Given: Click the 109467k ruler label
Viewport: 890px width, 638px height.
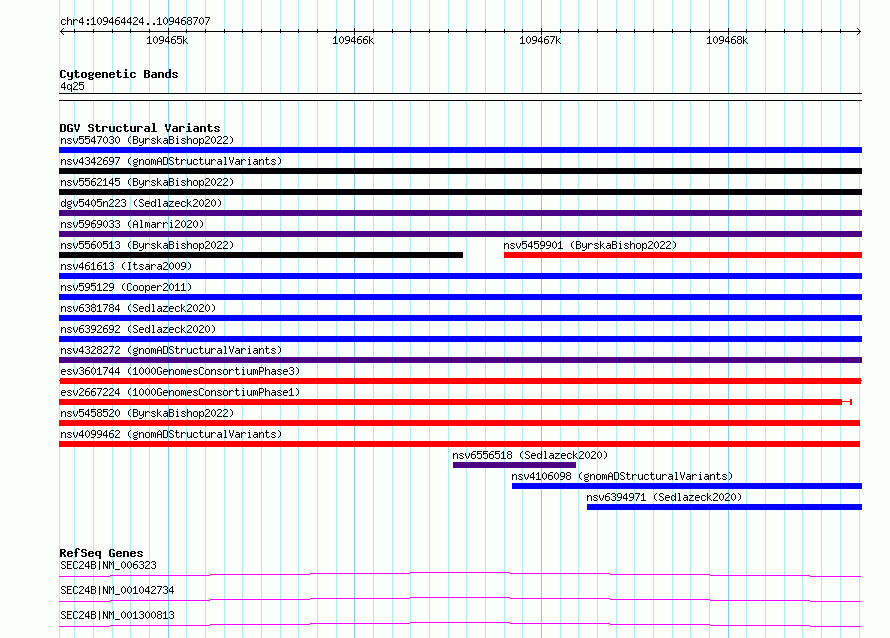Looking at the screenshot, I should click(540, 40).
